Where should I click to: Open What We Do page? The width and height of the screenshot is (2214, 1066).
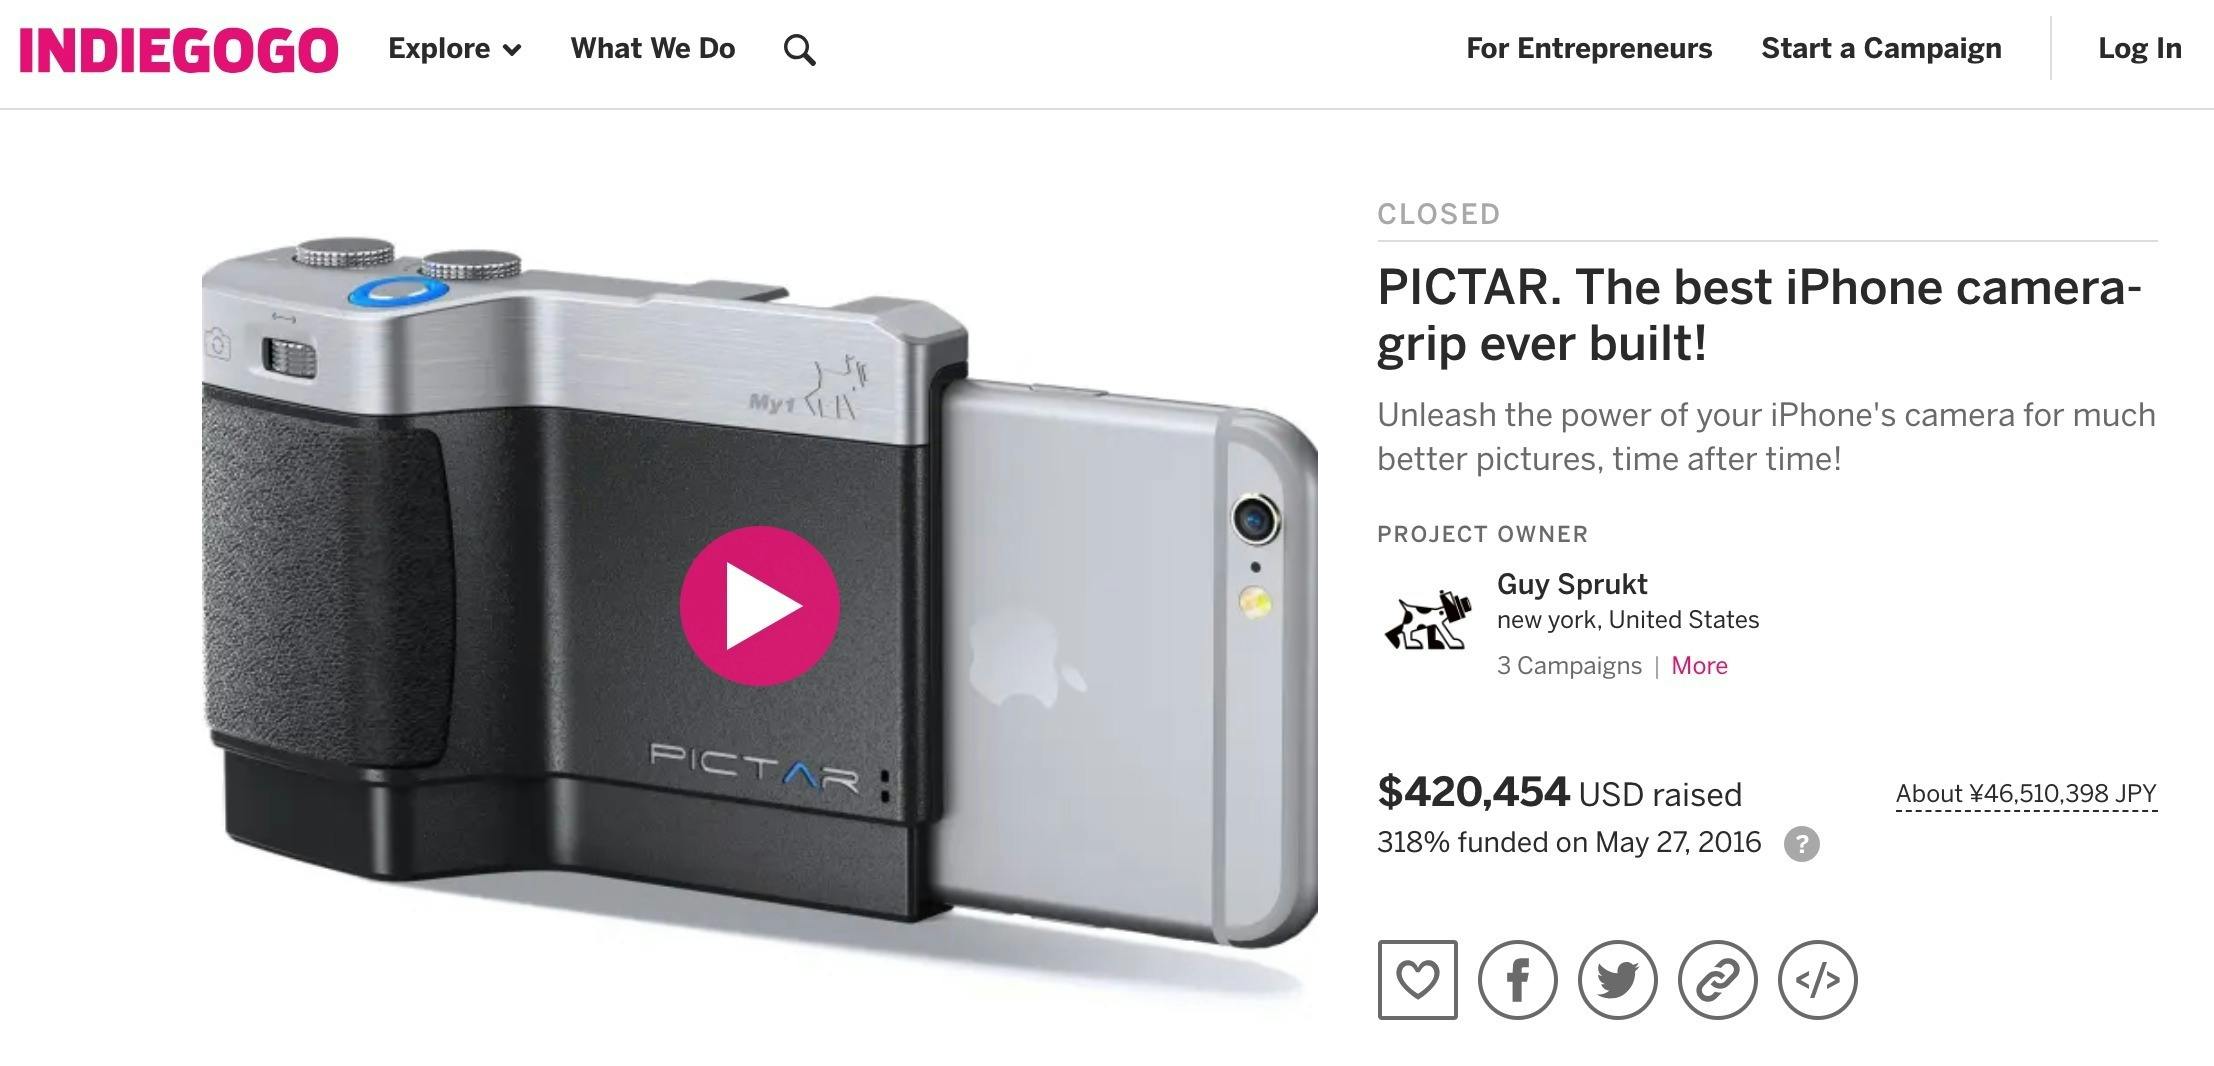click(653, 49)
